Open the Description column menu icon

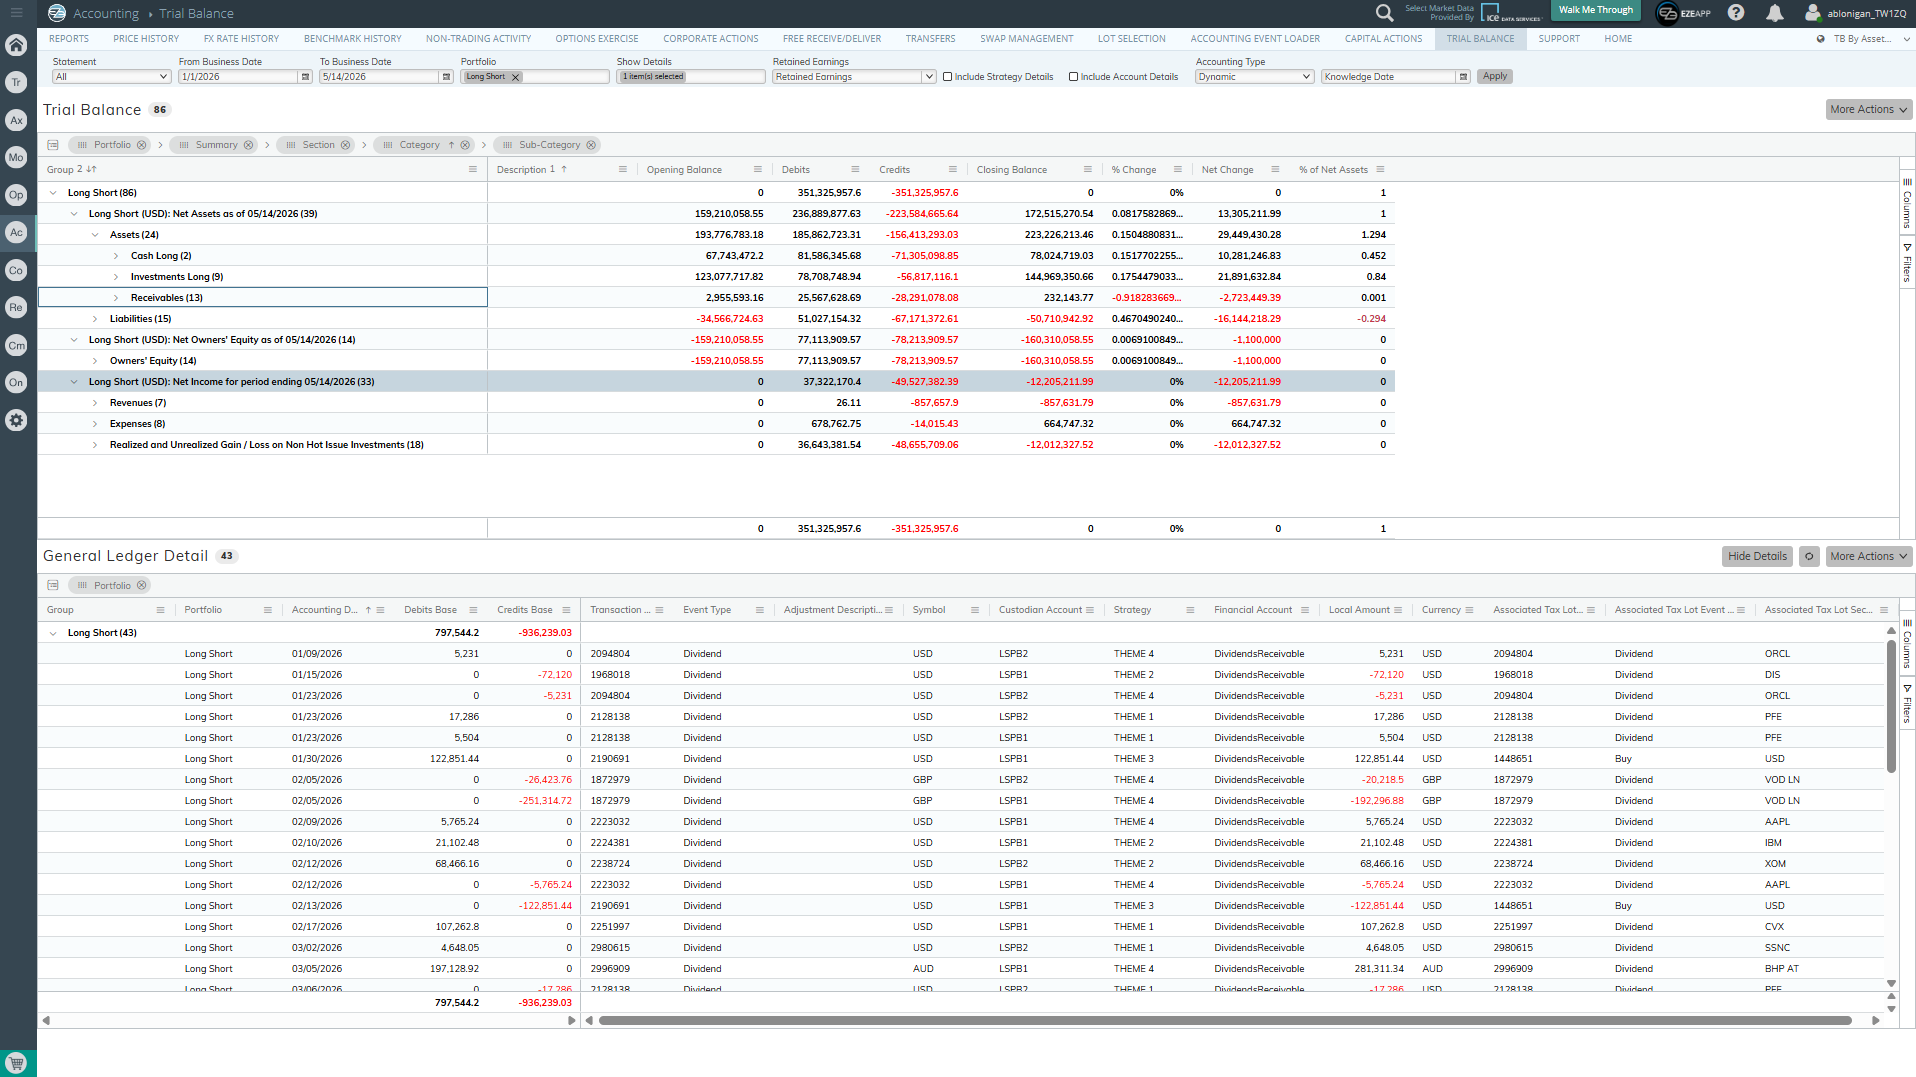622,170
